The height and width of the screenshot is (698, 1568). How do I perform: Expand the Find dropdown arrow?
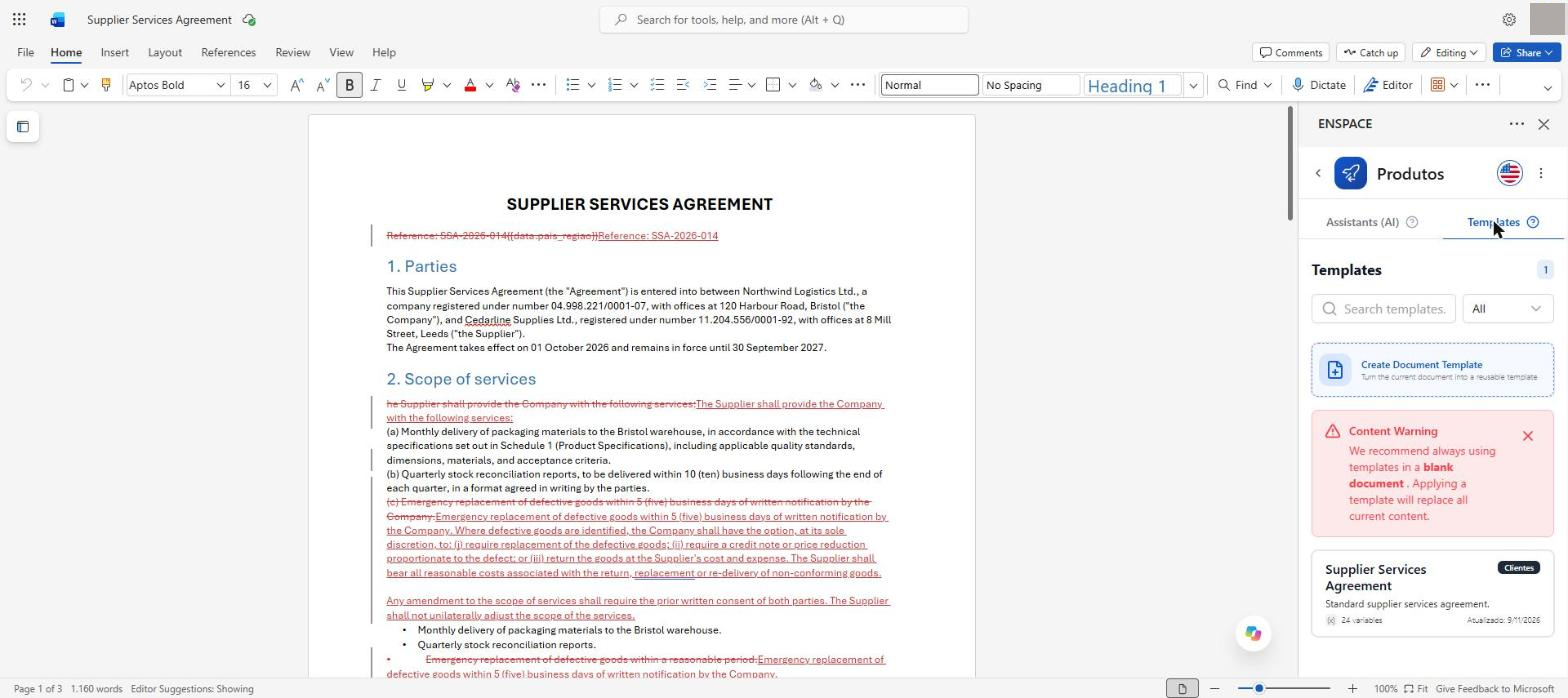point(1267,85)
